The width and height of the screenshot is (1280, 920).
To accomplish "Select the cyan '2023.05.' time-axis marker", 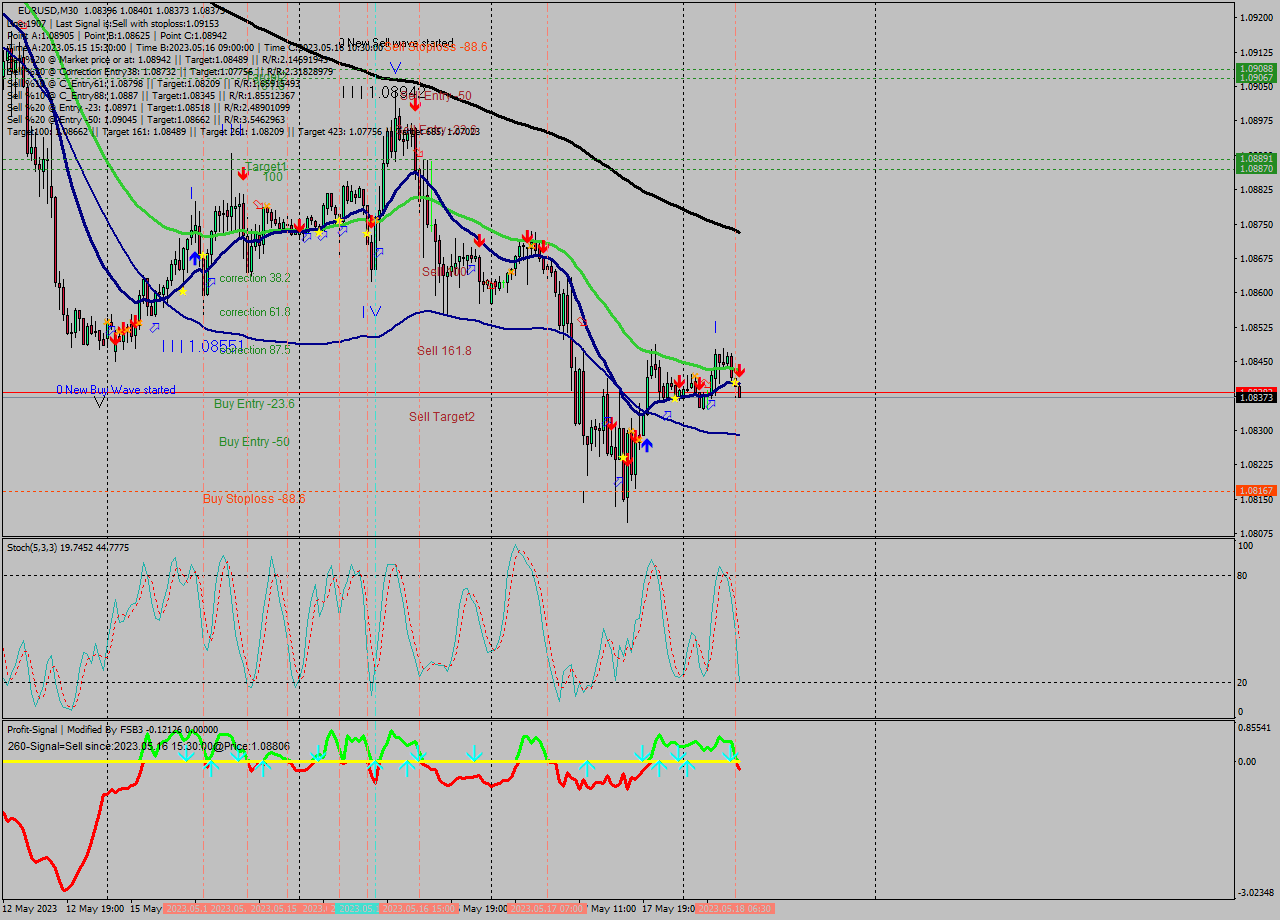I will 356,909.
